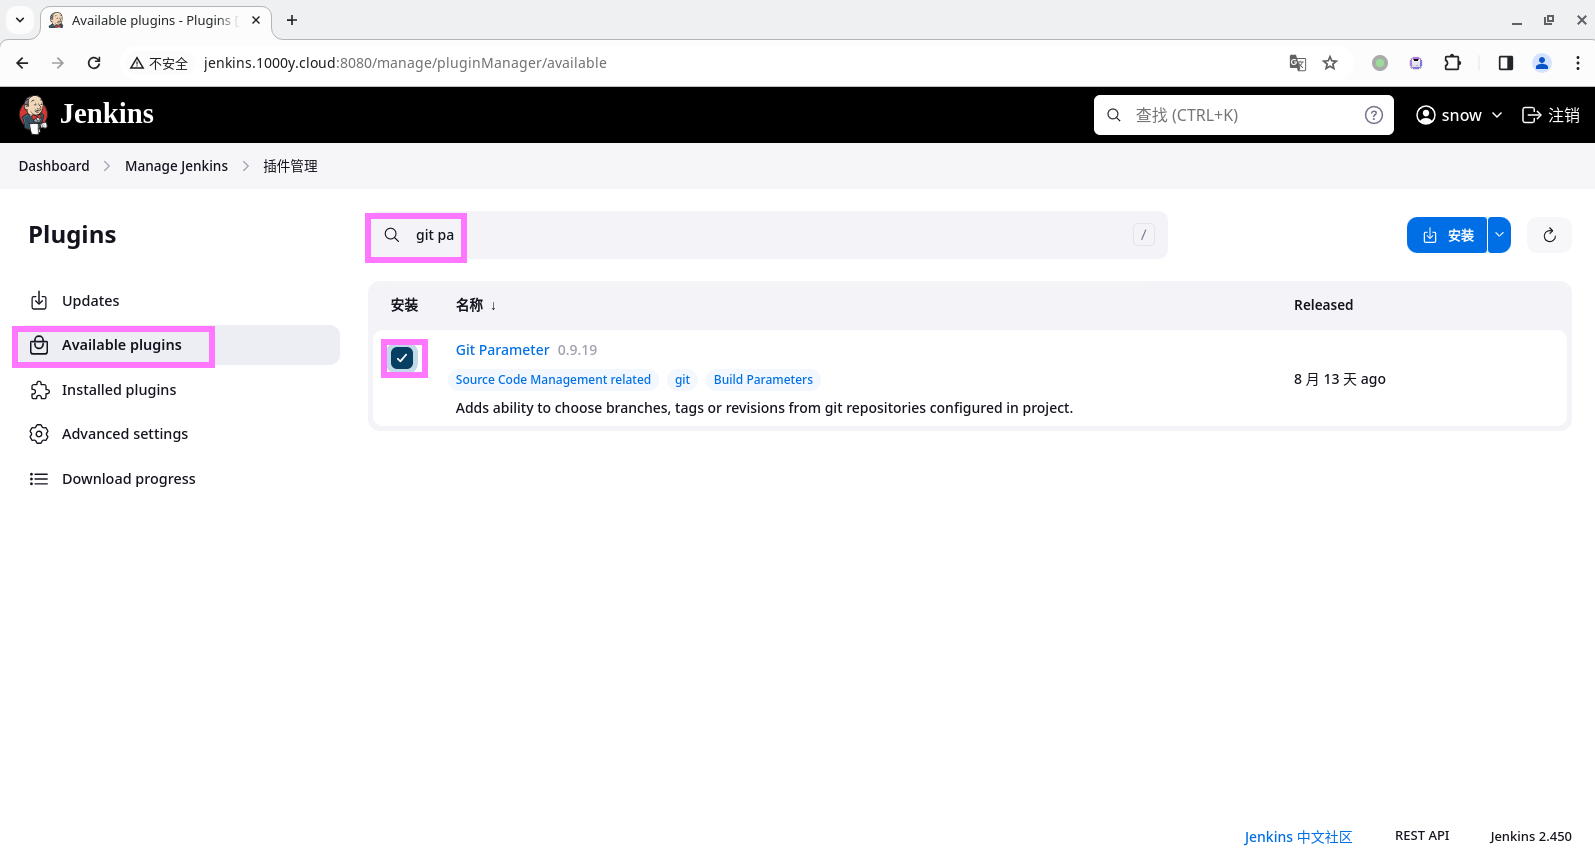
Task: Click the Released column header
Action: pos(1323,305)
